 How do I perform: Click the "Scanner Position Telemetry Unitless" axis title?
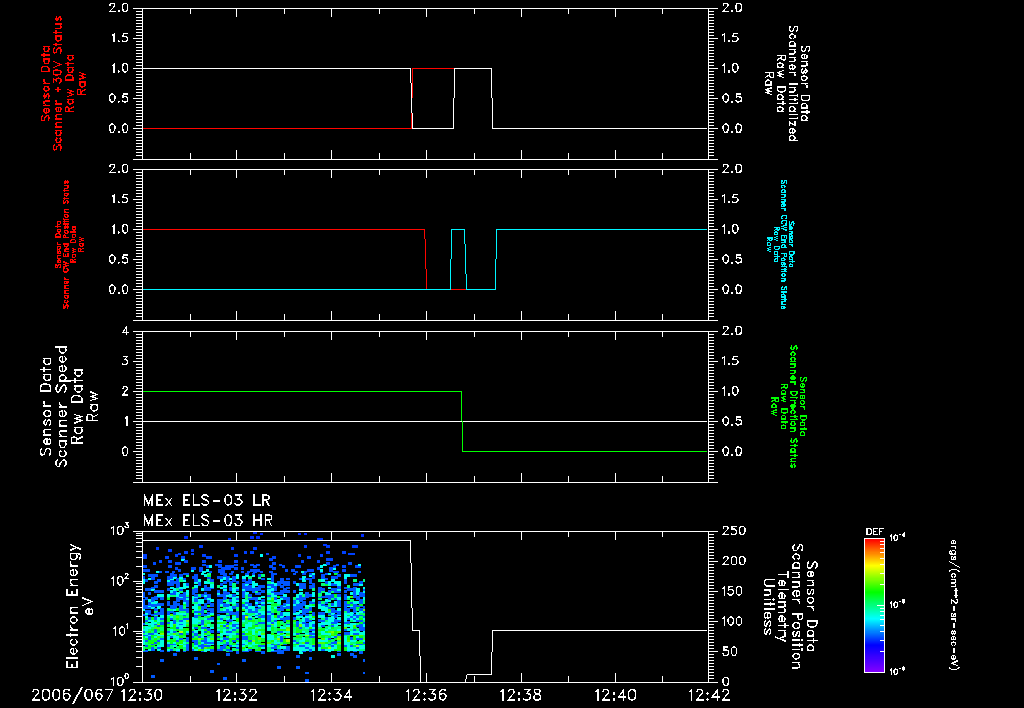click(789, 606)
